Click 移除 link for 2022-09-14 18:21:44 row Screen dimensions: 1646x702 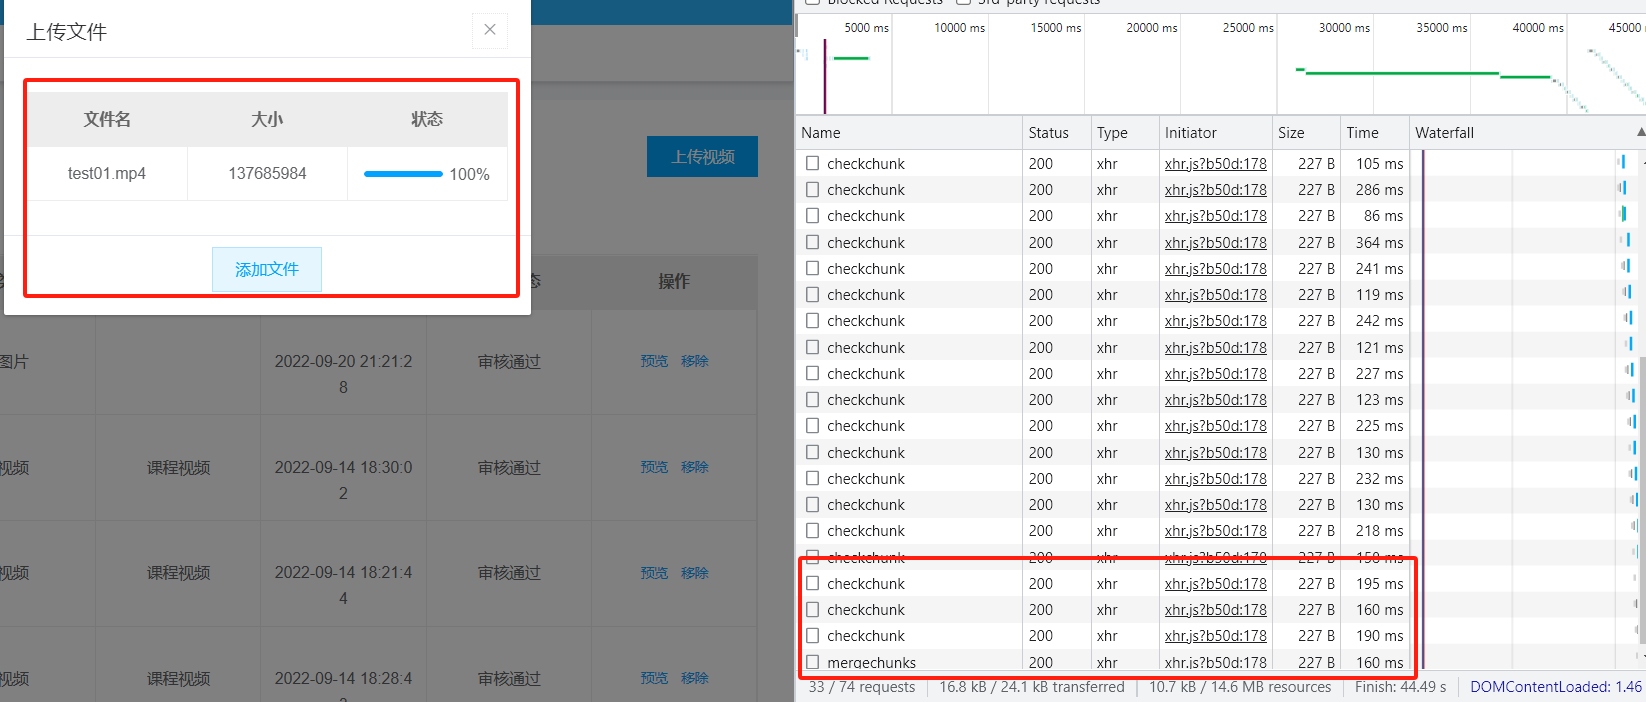[x=695, y=573]
